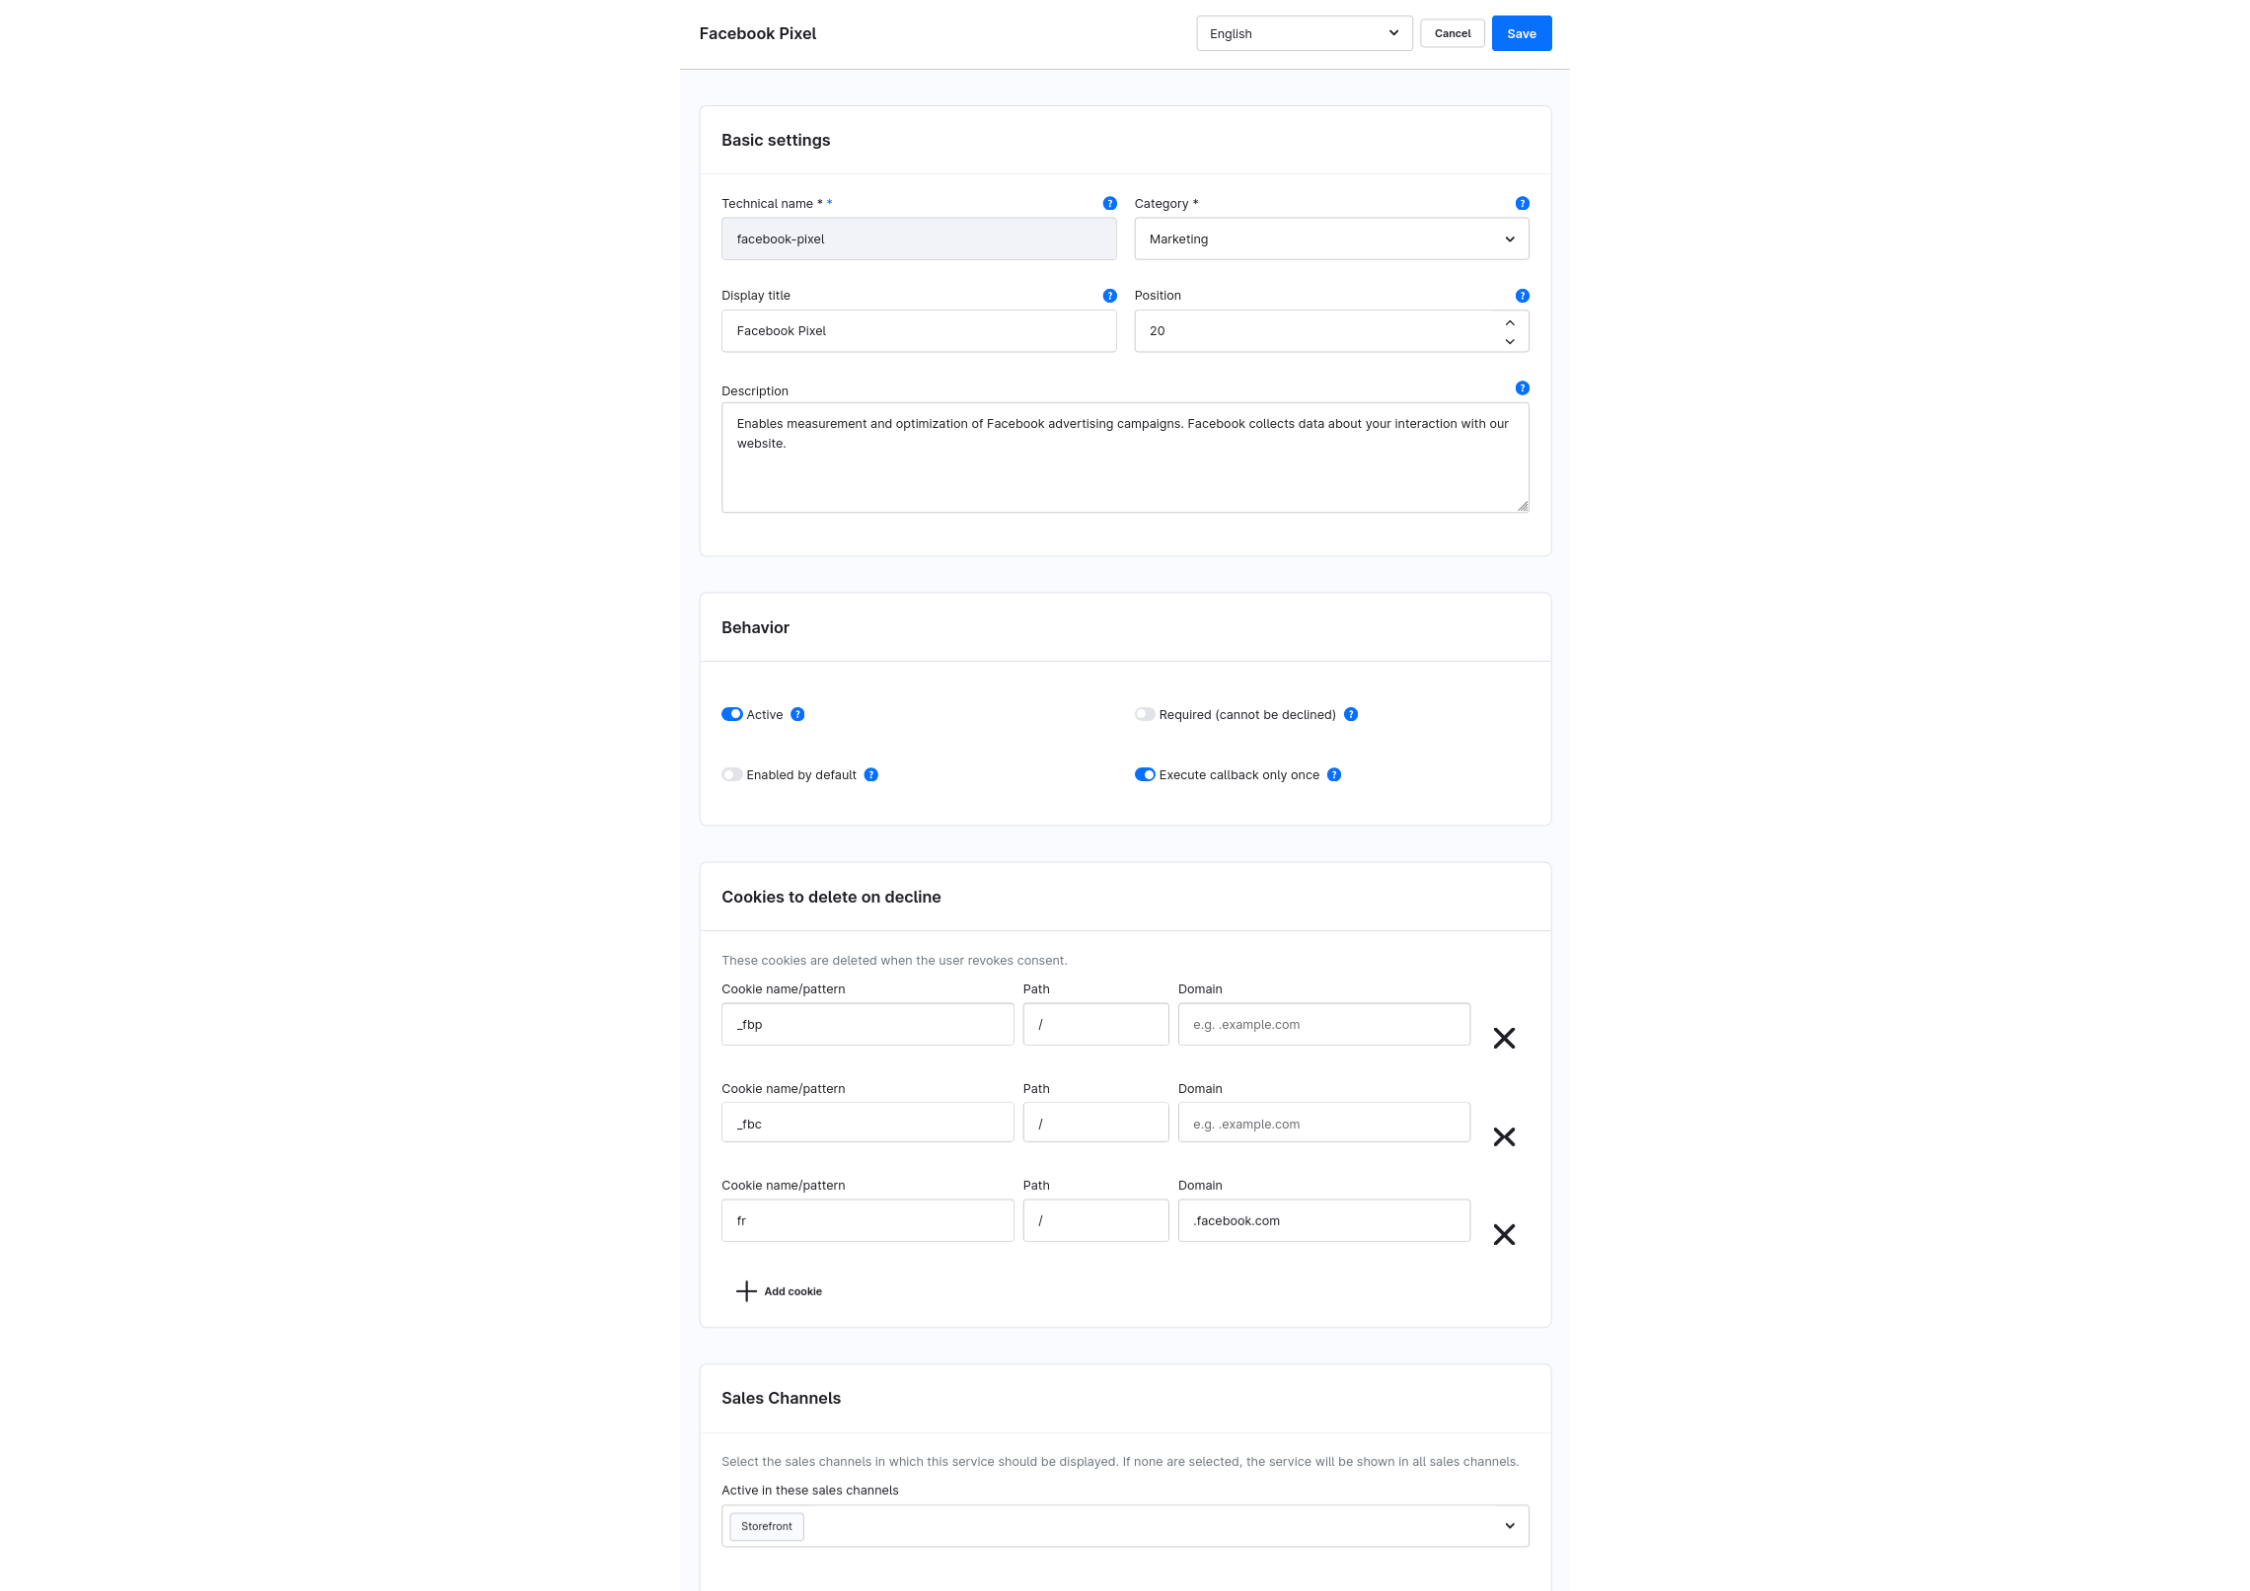Show the Position help icon
The image size is (2250, 1591).
(x=1522, y=296)
